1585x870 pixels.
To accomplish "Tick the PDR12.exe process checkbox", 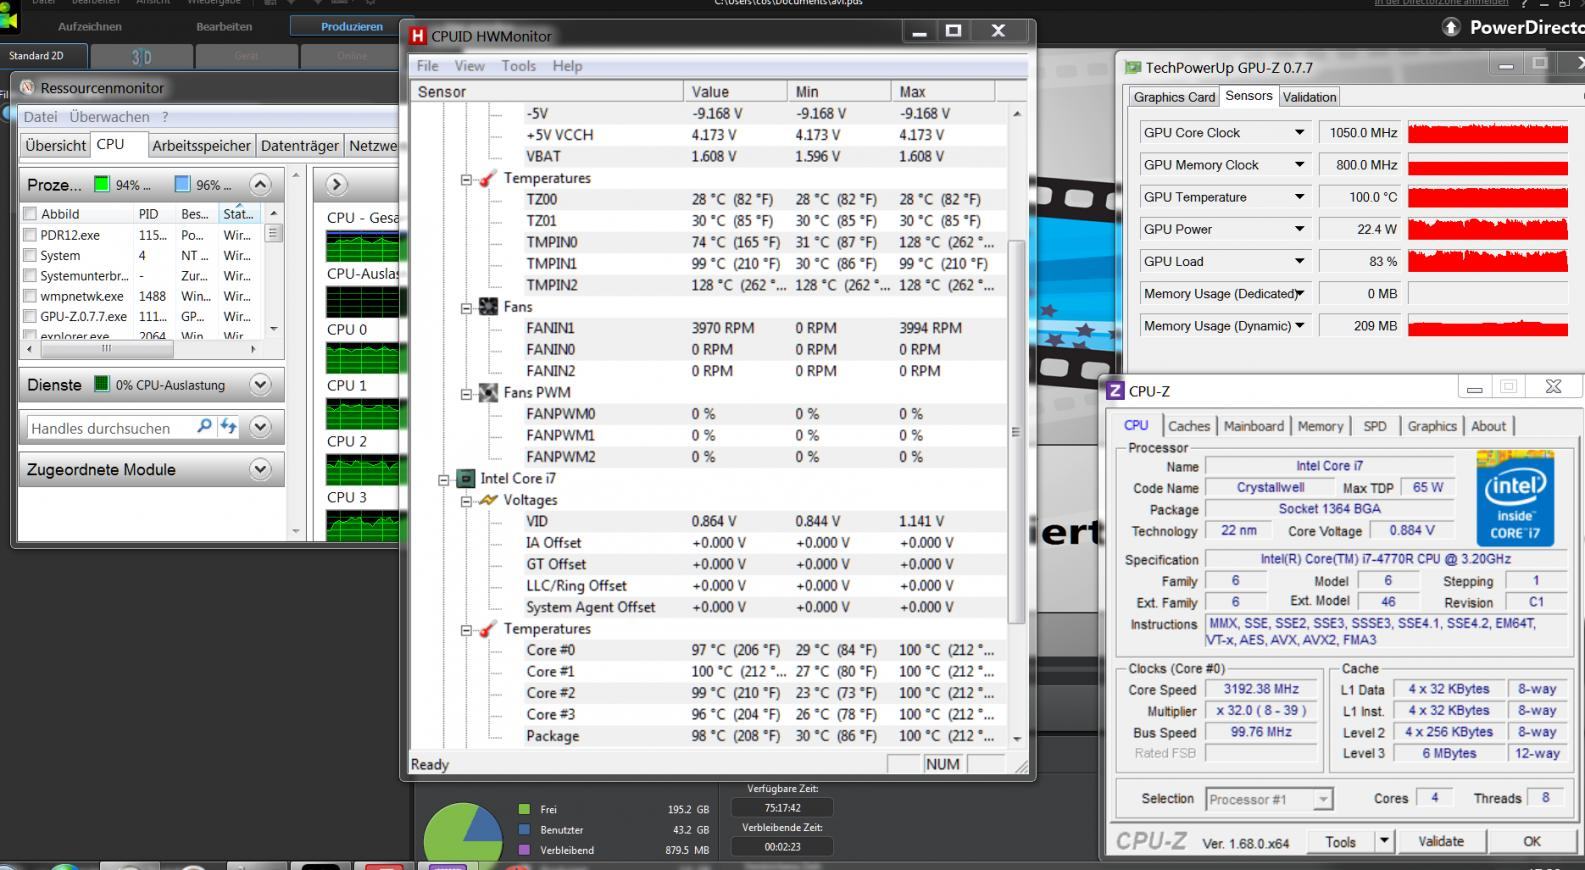I will (x=30, y=236).
